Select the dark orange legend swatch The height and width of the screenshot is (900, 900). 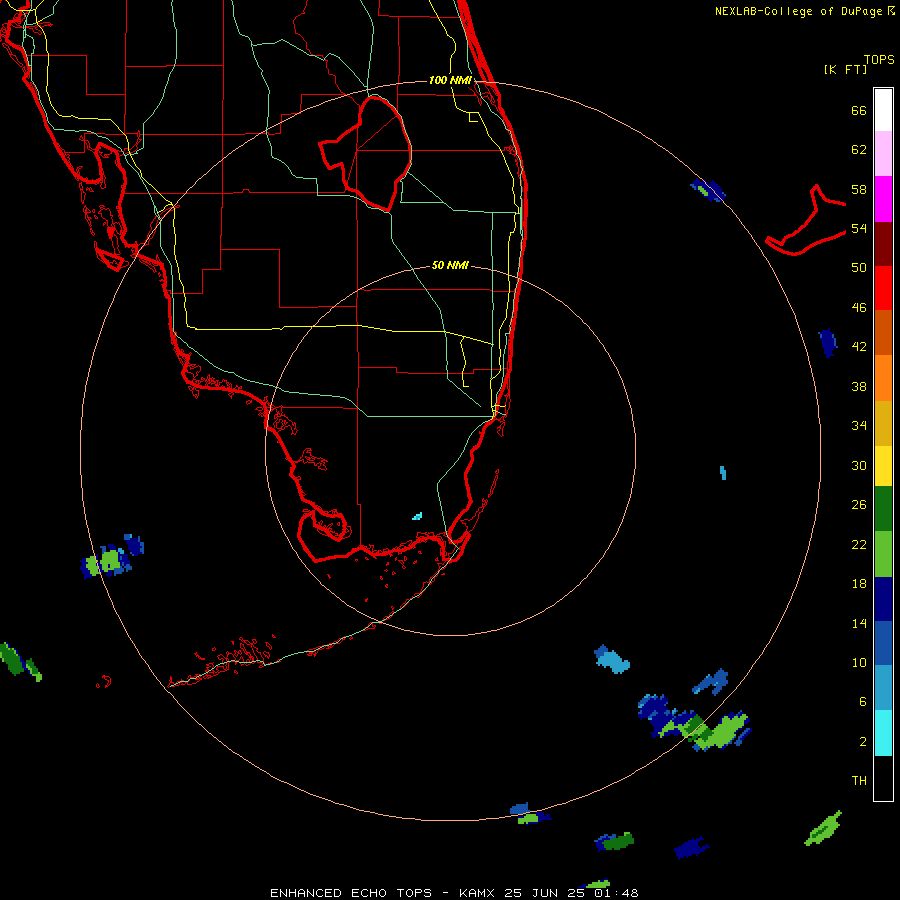(883, 332)
